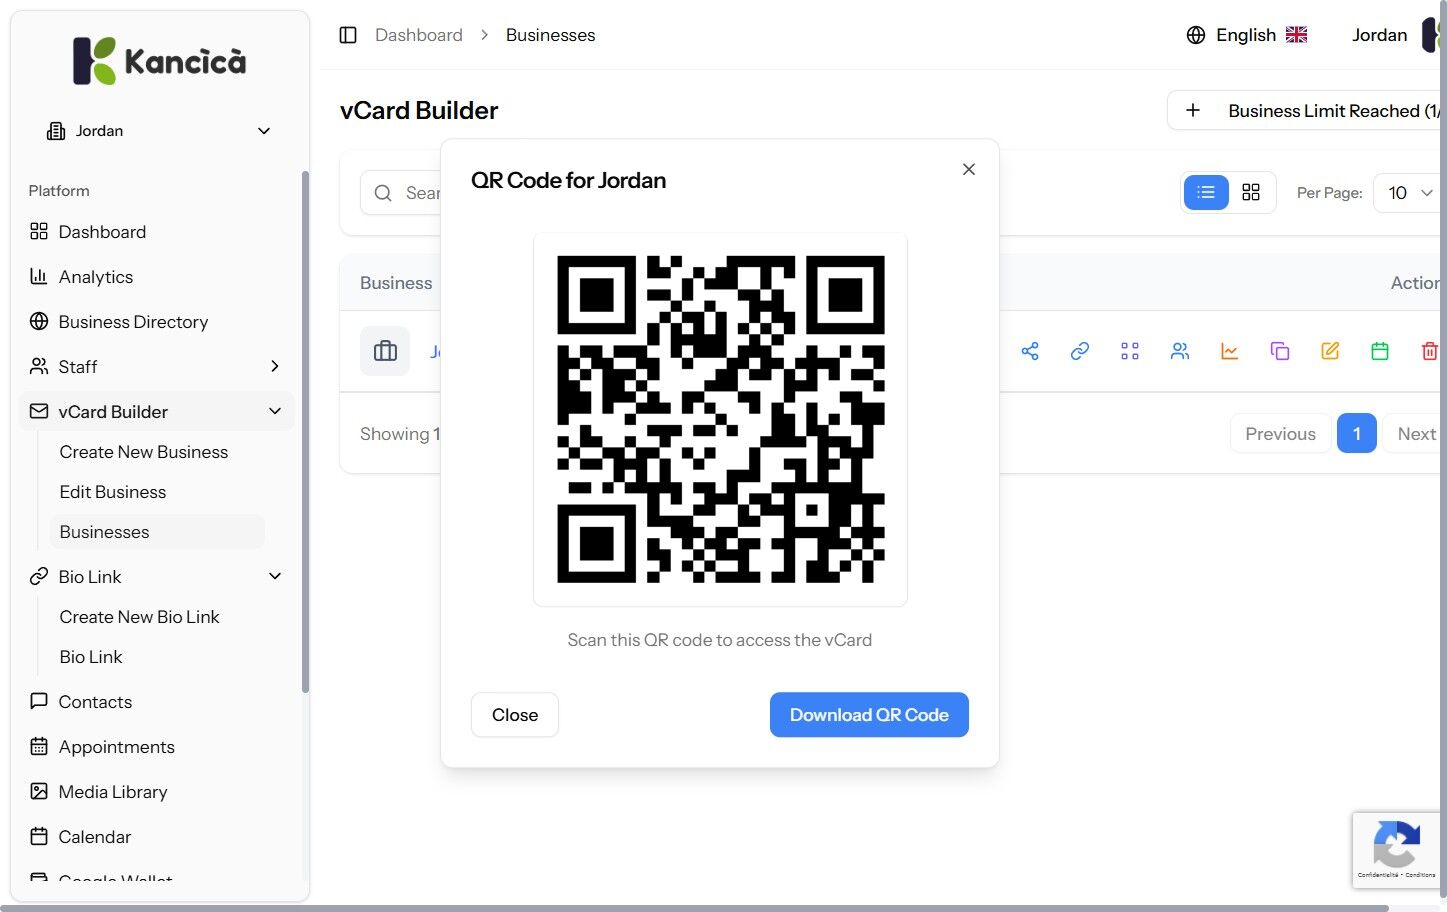1447x912 pixels.
Task: Open the Dashboard breadcrumb link
Action: click(419, 35)
